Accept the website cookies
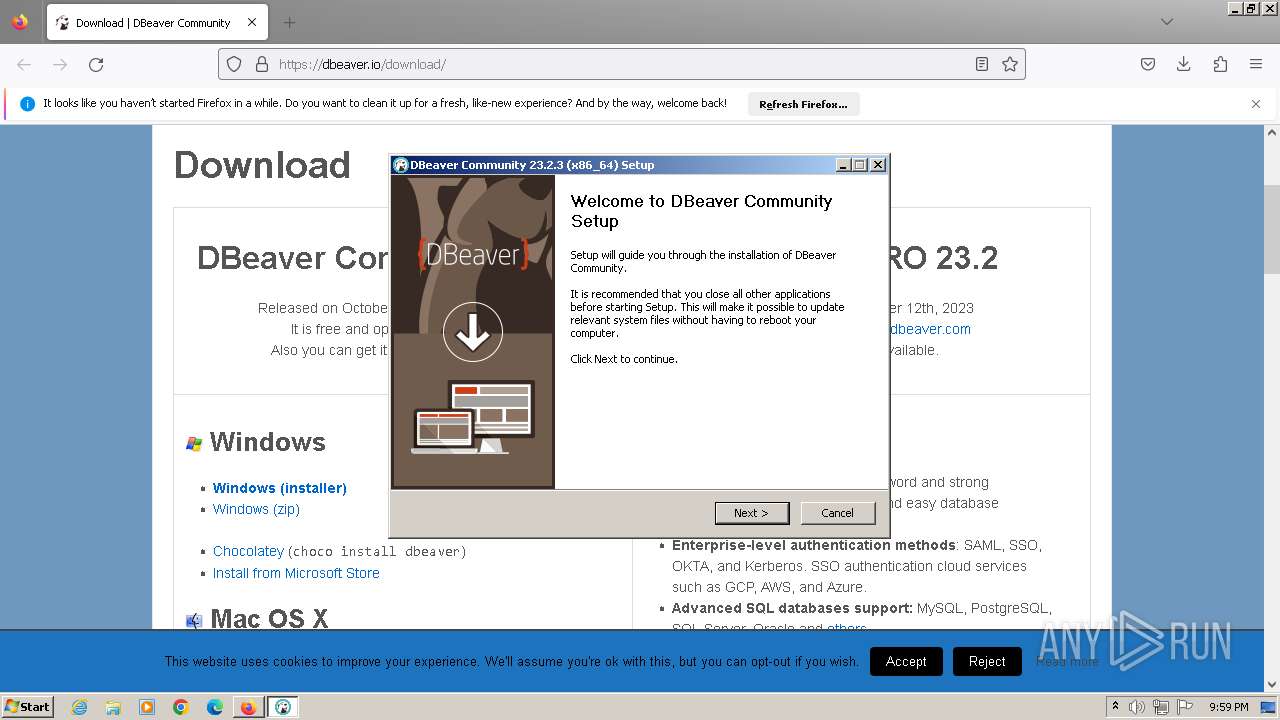This screenshot has height=720, width=1280. coord(906,661)
